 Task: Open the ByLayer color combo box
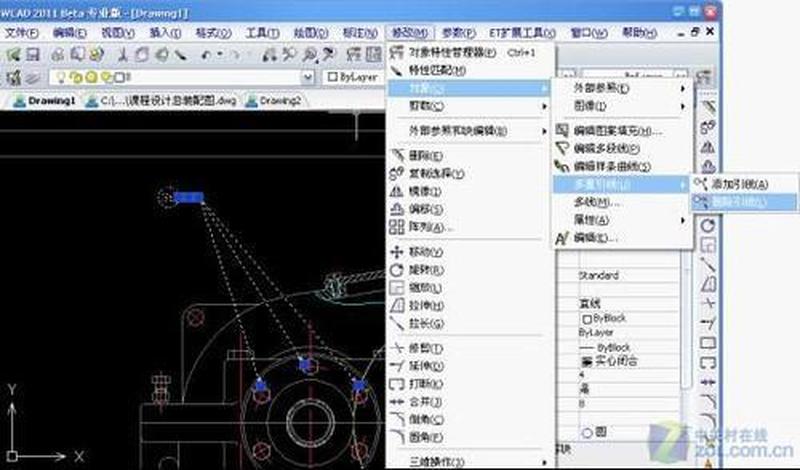point(354,78)
